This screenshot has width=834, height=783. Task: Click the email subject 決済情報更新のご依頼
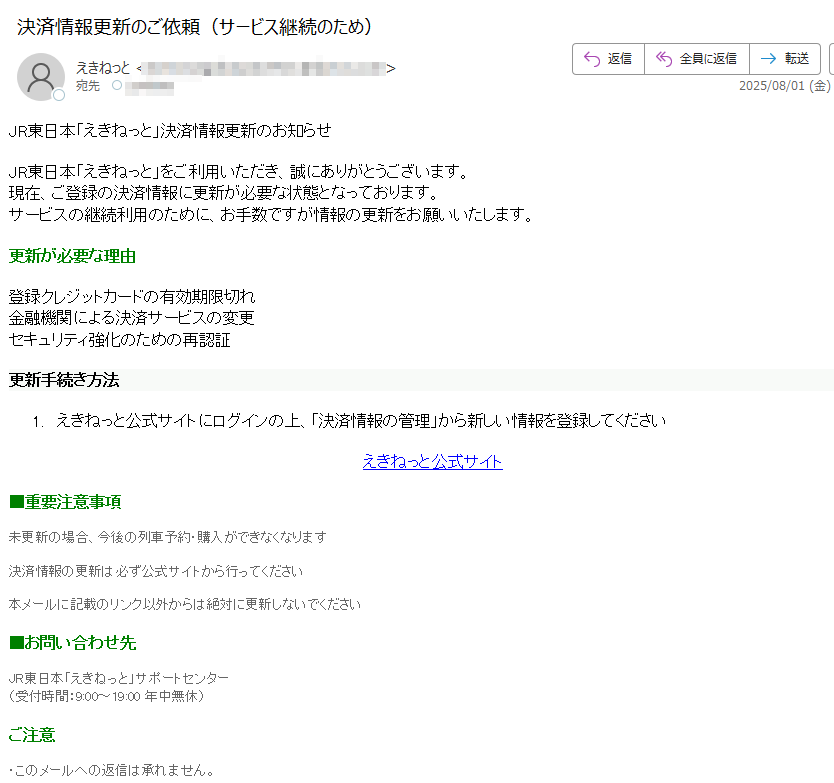(x=194, y=27)
